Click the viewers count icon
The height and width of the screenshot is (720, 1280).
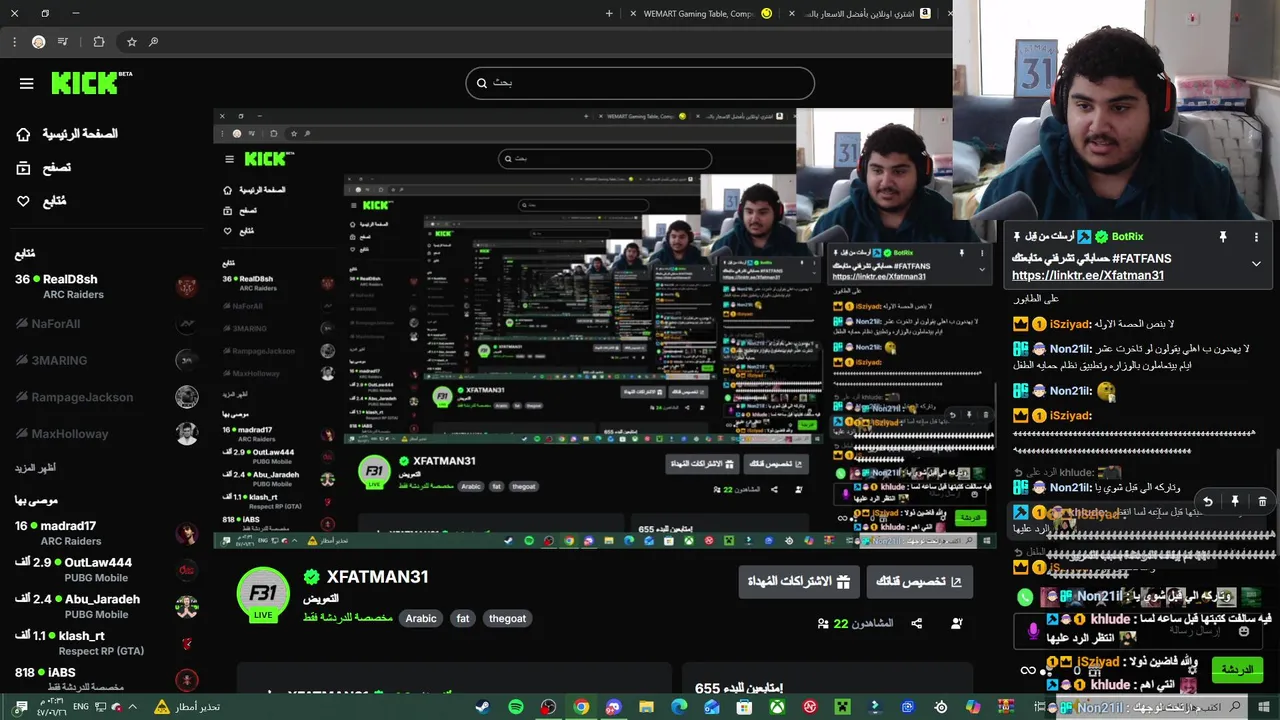823,624
